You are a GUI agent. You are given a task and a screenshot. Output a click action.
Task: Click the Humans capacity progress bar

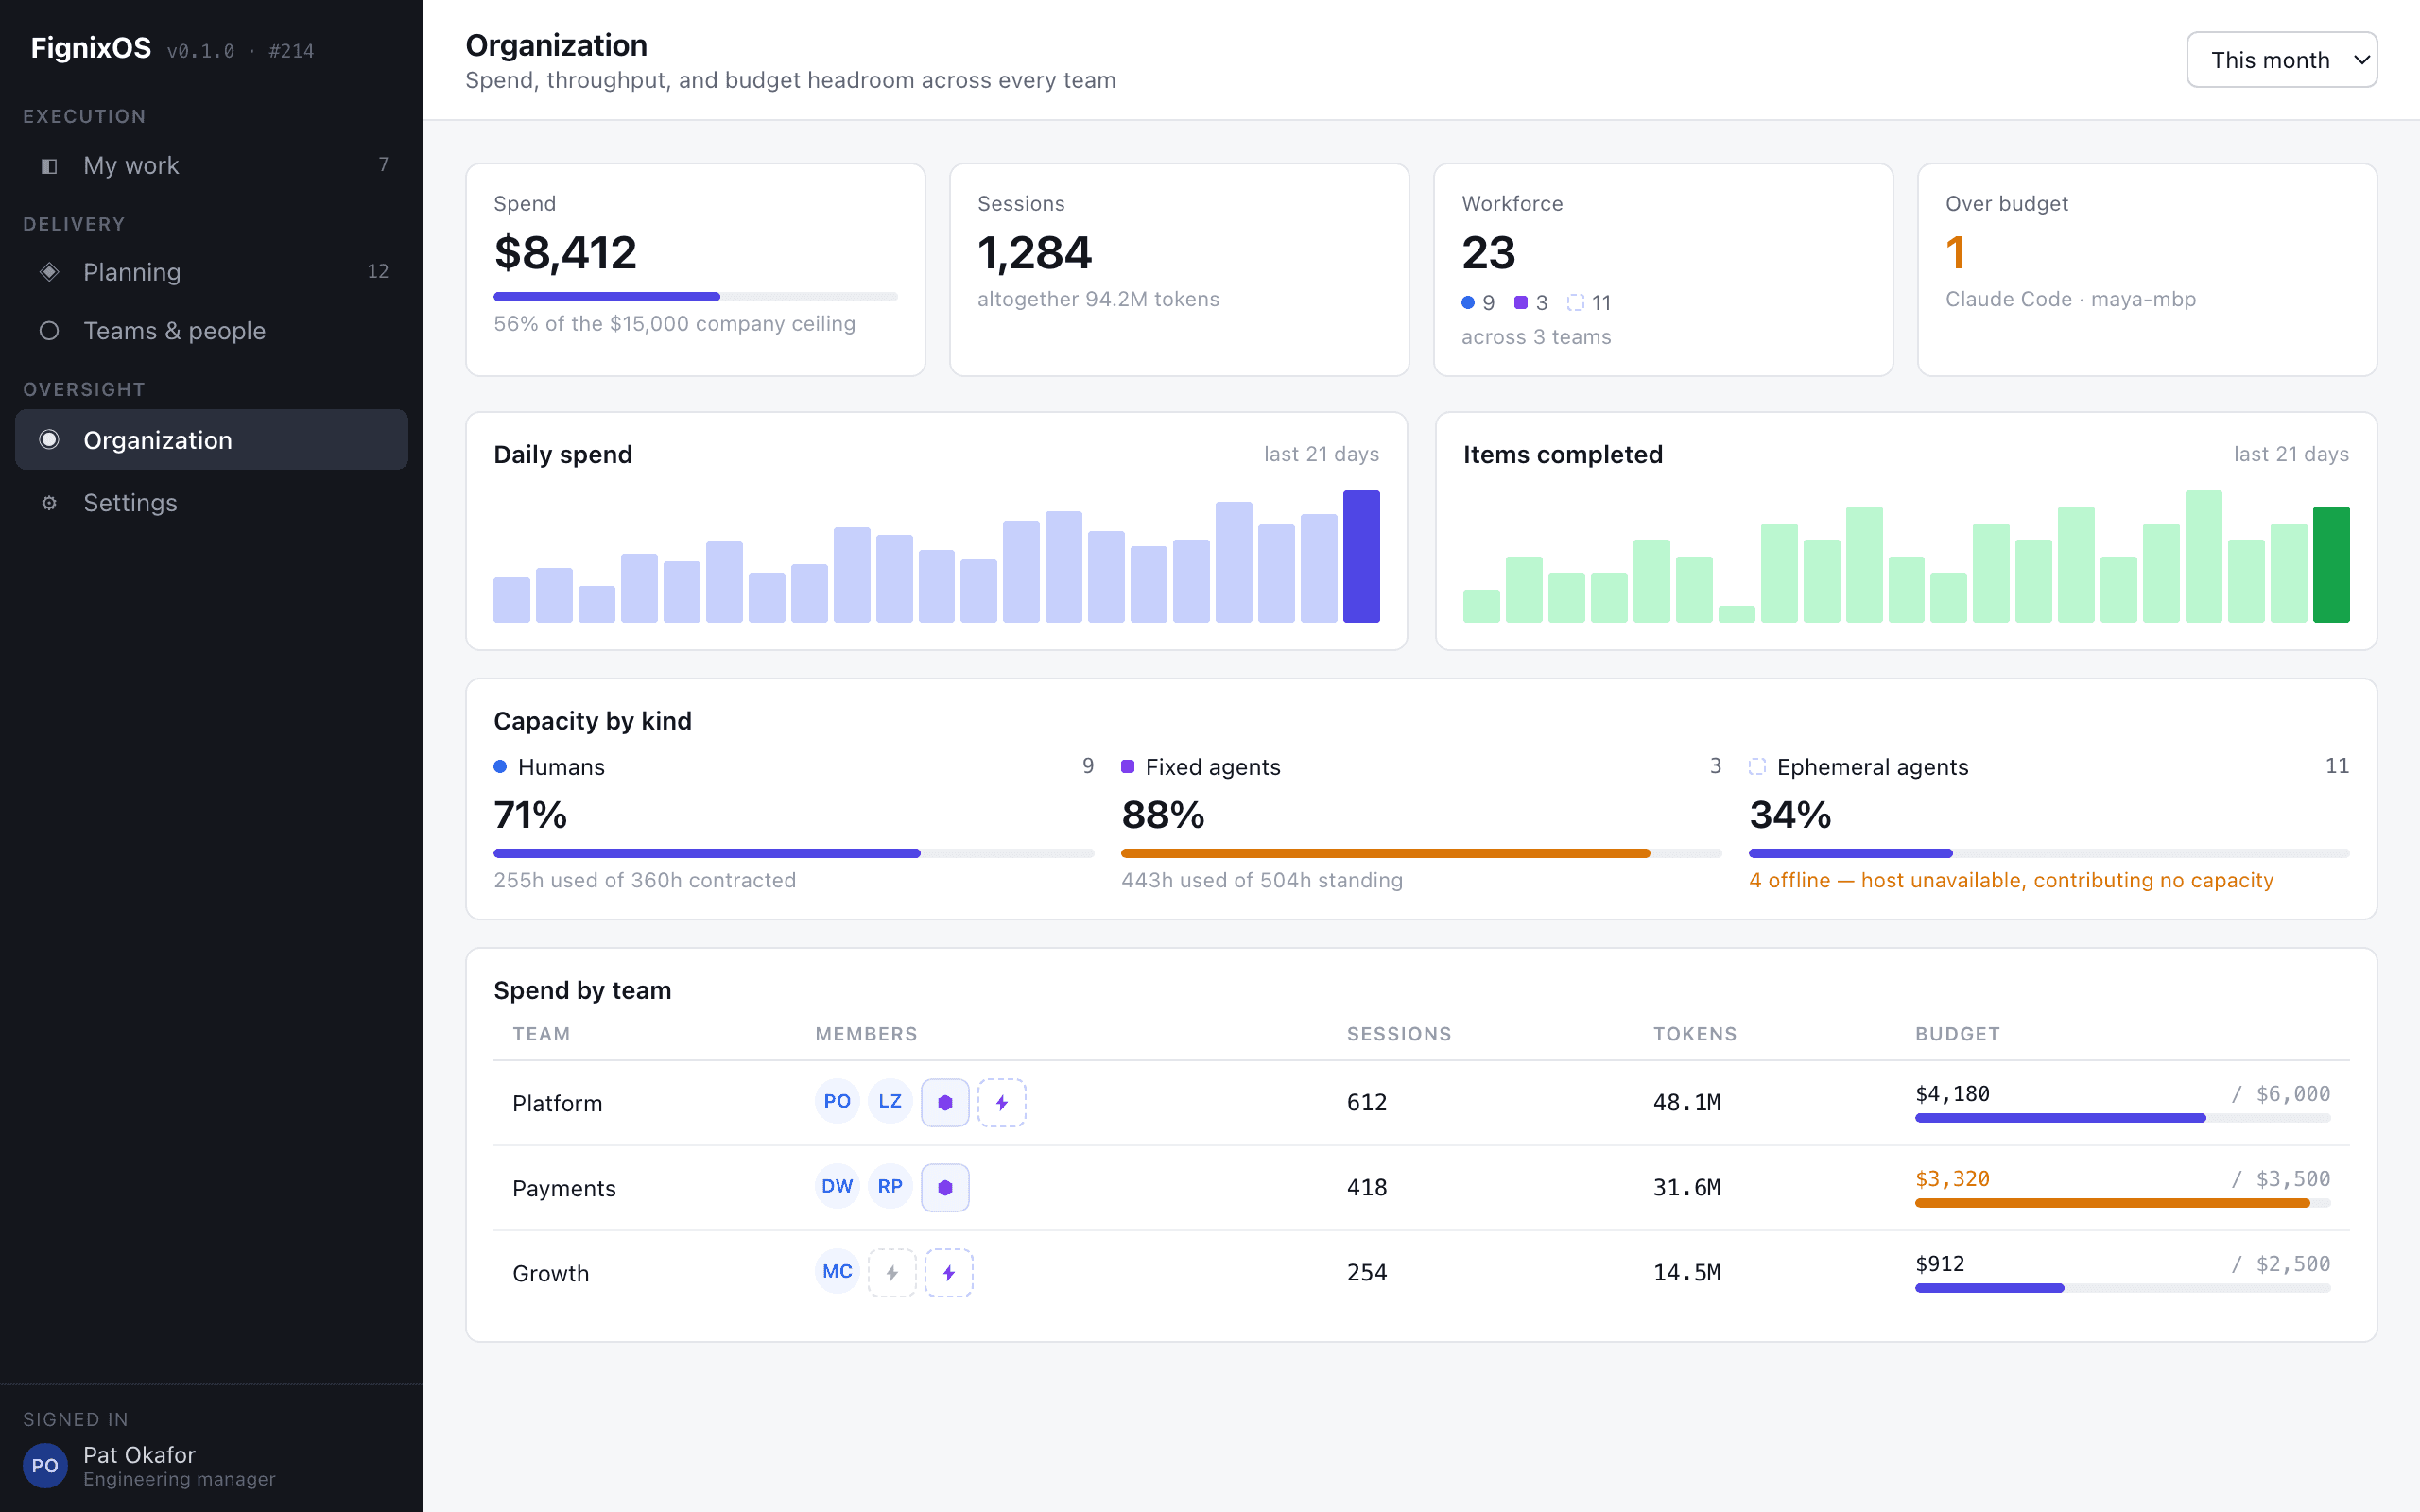(794, 853)
